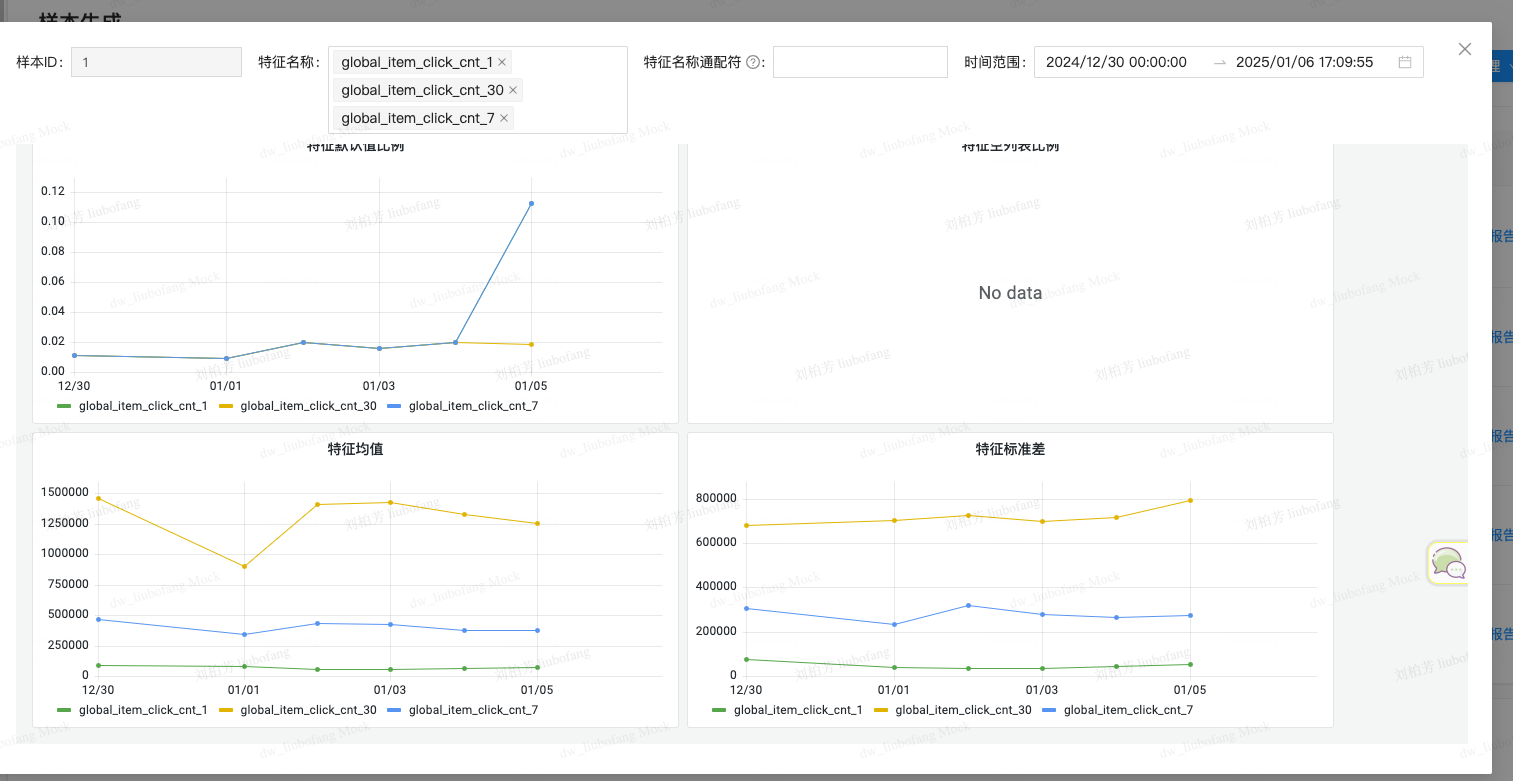Click the yellow line's 01/01 dip in 特征均值
1513x781 pixels.
(244, 566)
